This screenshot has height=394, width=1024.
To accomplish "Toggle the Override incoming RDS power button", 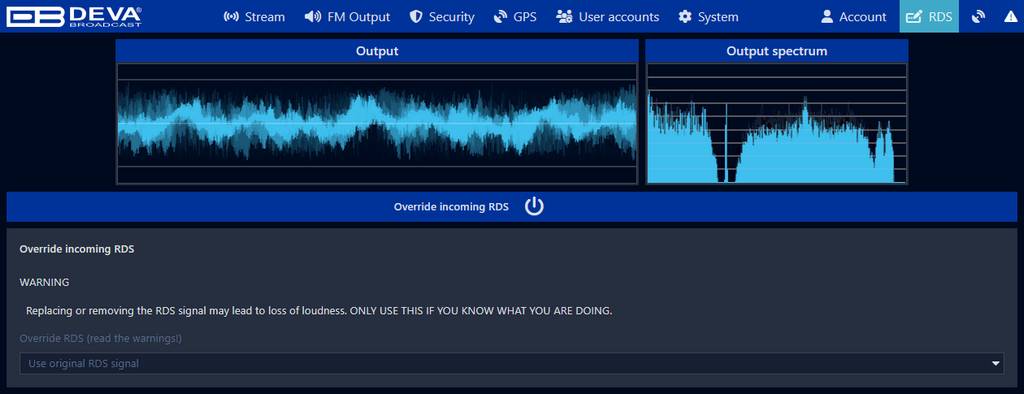I will point(534,206).
